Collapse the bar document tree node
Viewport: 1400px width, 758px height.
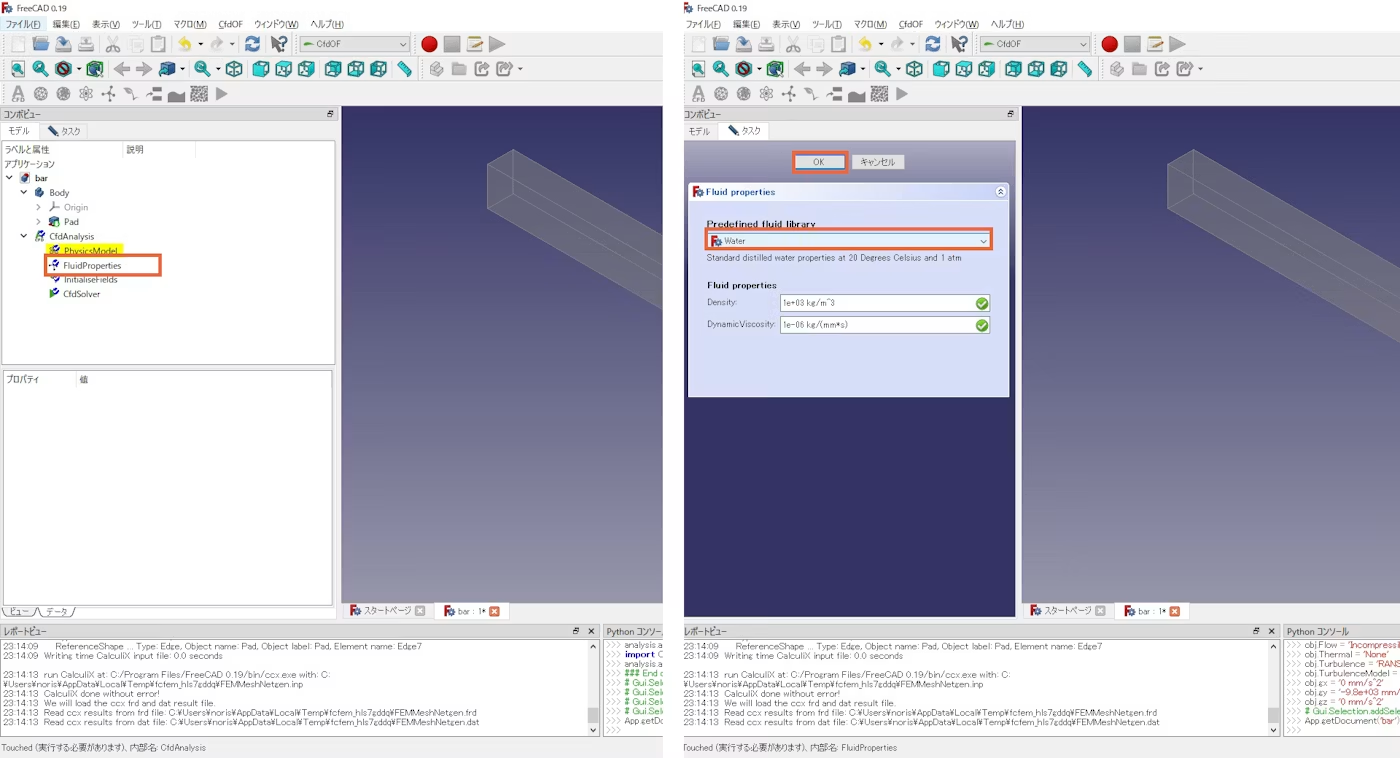[x=10, y=178]
